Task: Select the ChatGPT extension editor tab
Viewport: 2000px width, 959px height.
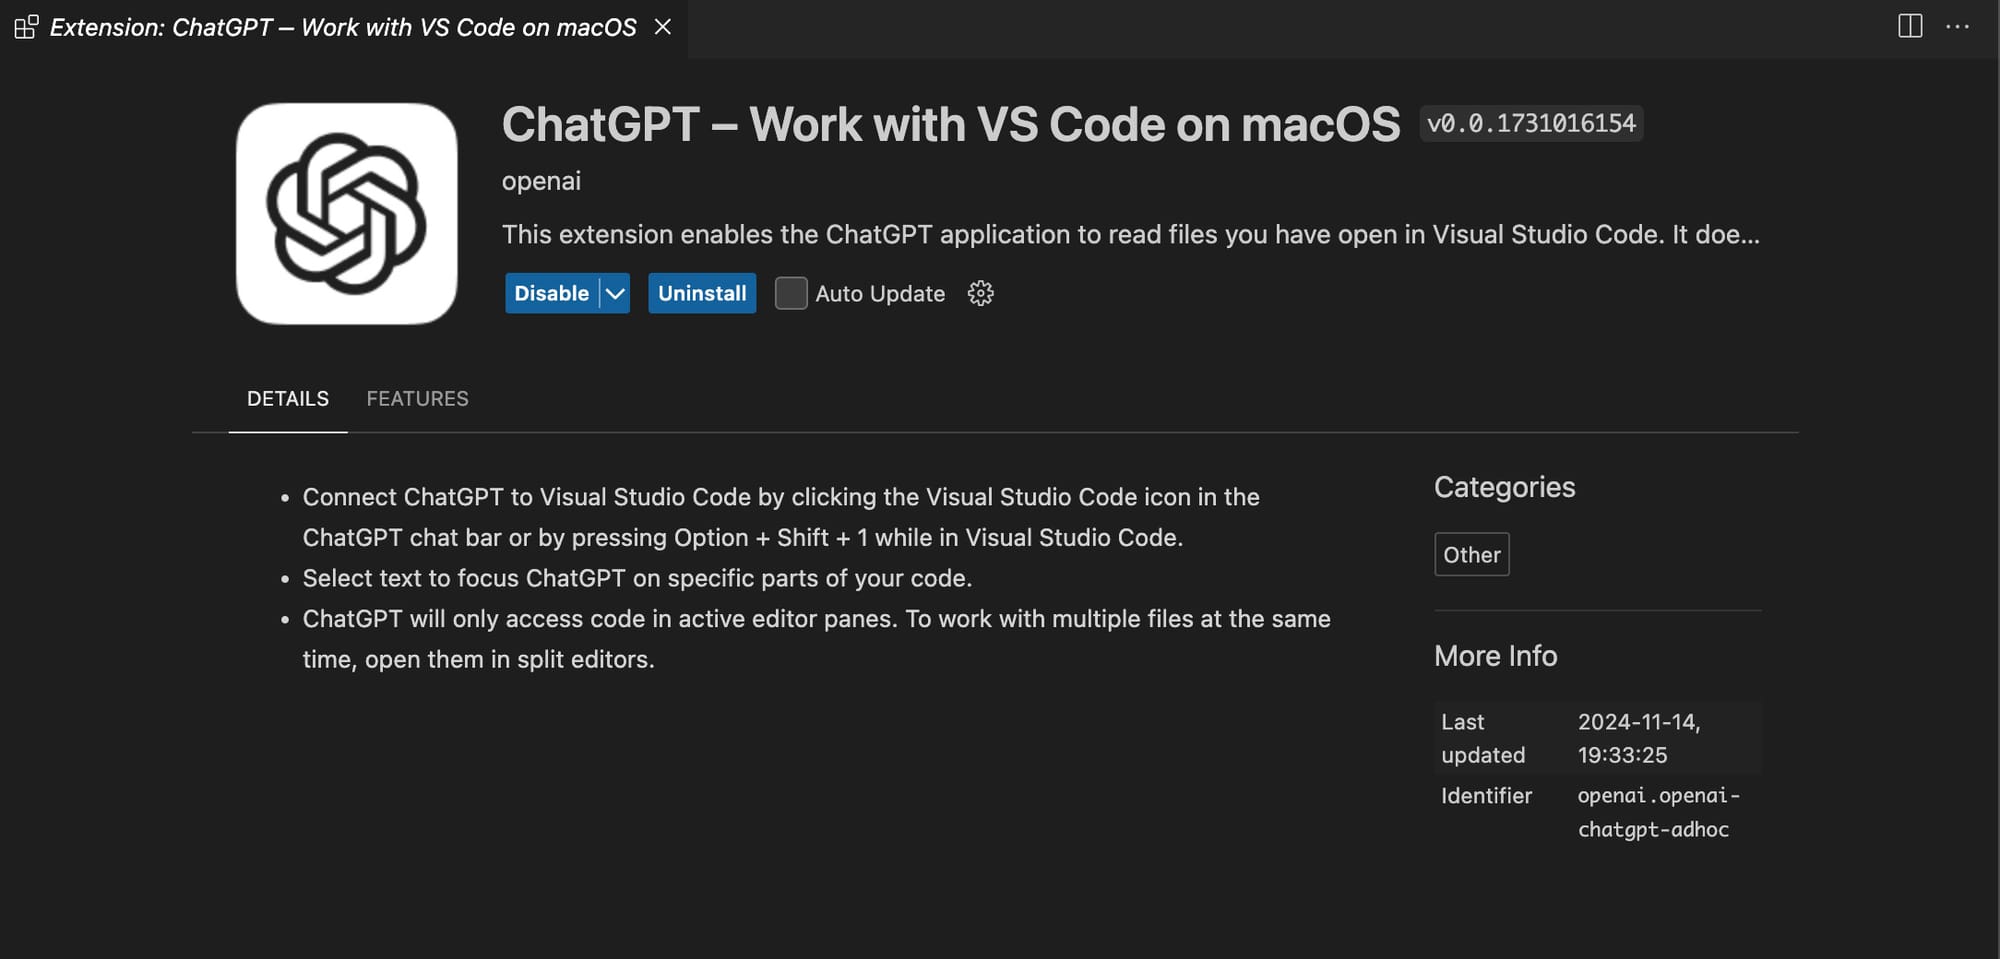Action: pos(340,27)
